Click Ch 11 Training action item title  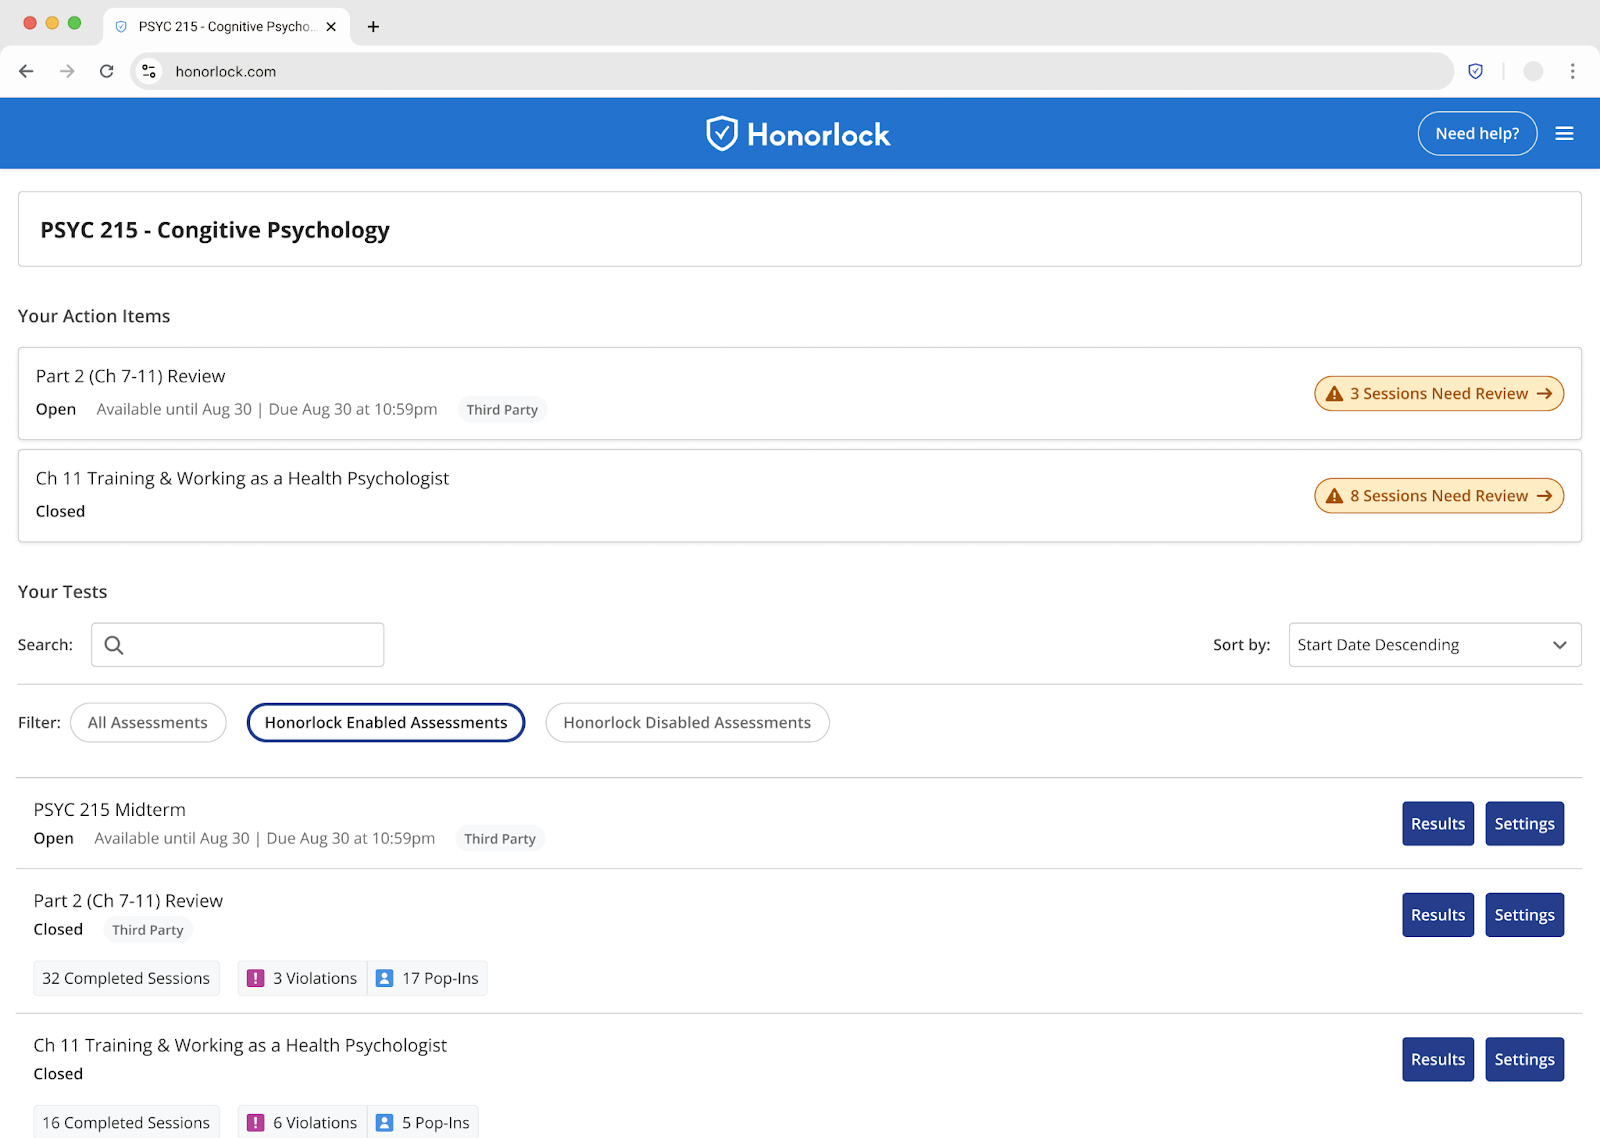(242, 479)
